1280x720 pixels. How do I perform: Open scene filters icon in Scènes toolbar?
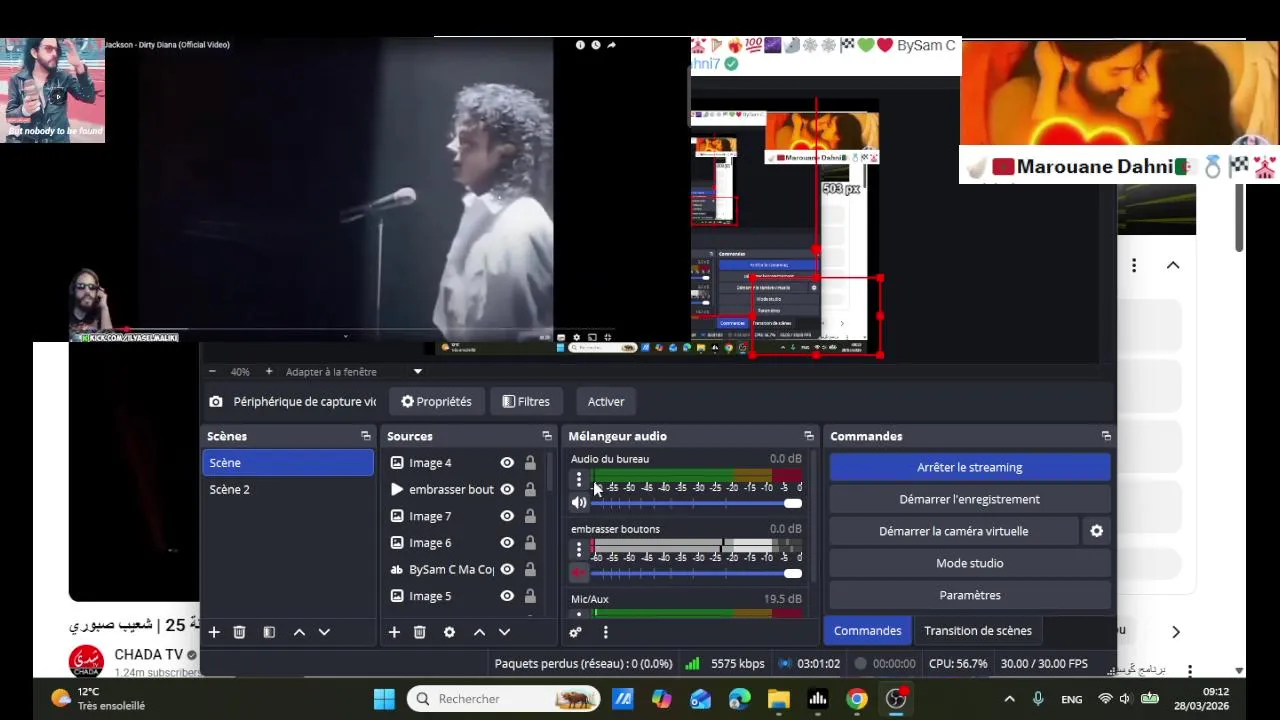coord(269,632)
